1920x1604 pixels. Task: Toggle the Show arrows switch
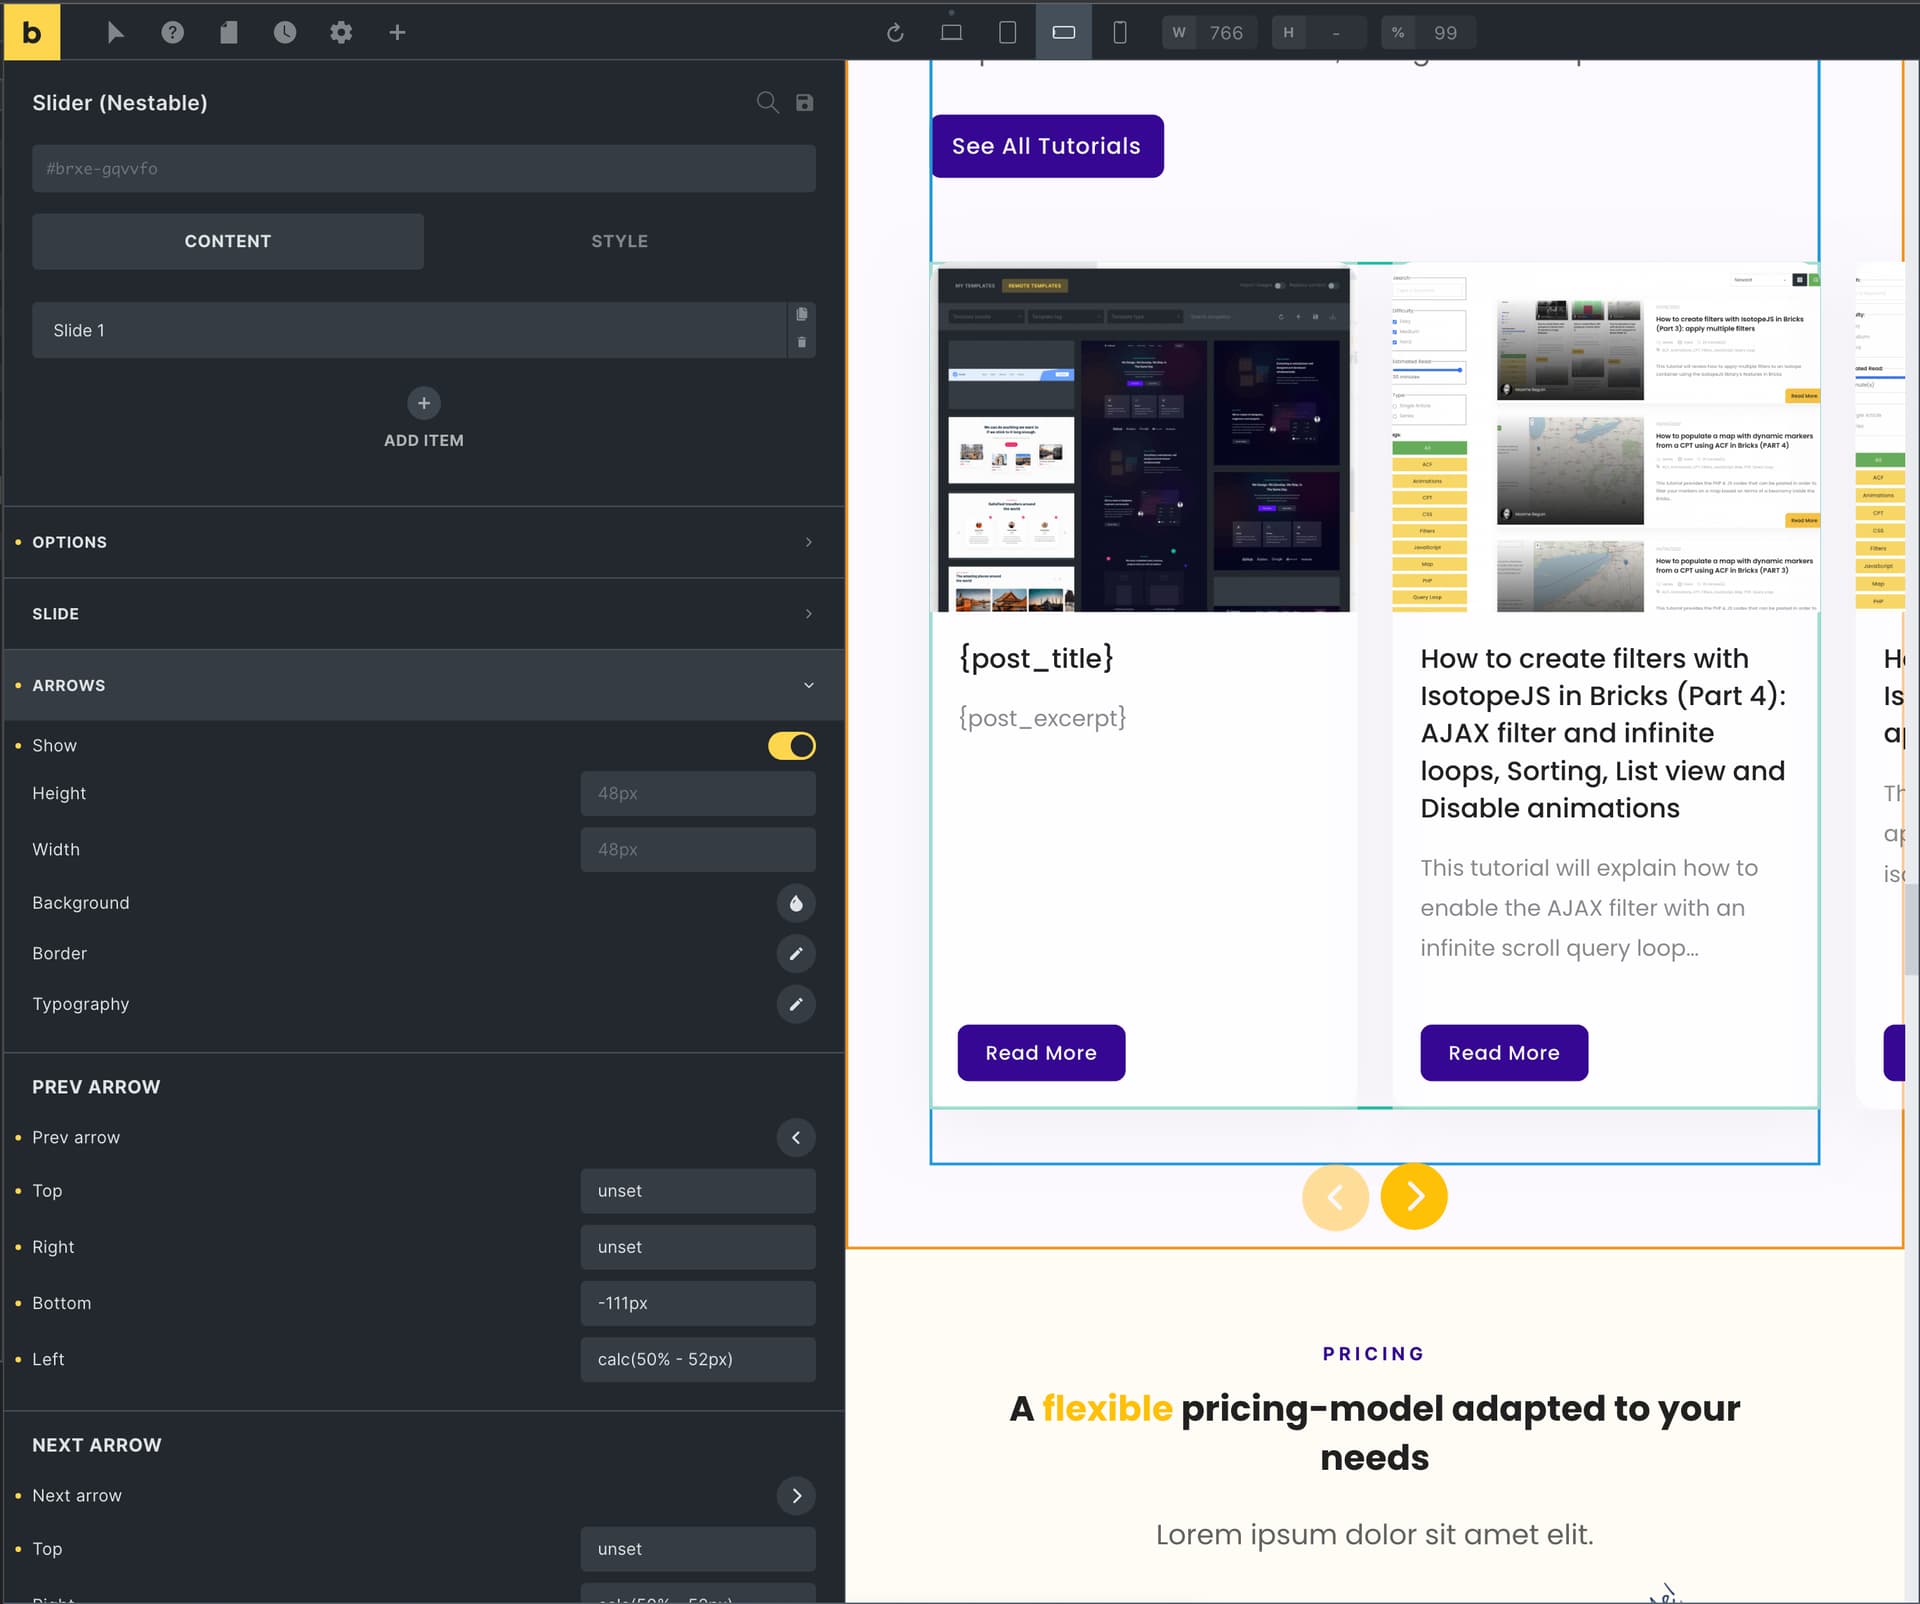click(791, 746)
